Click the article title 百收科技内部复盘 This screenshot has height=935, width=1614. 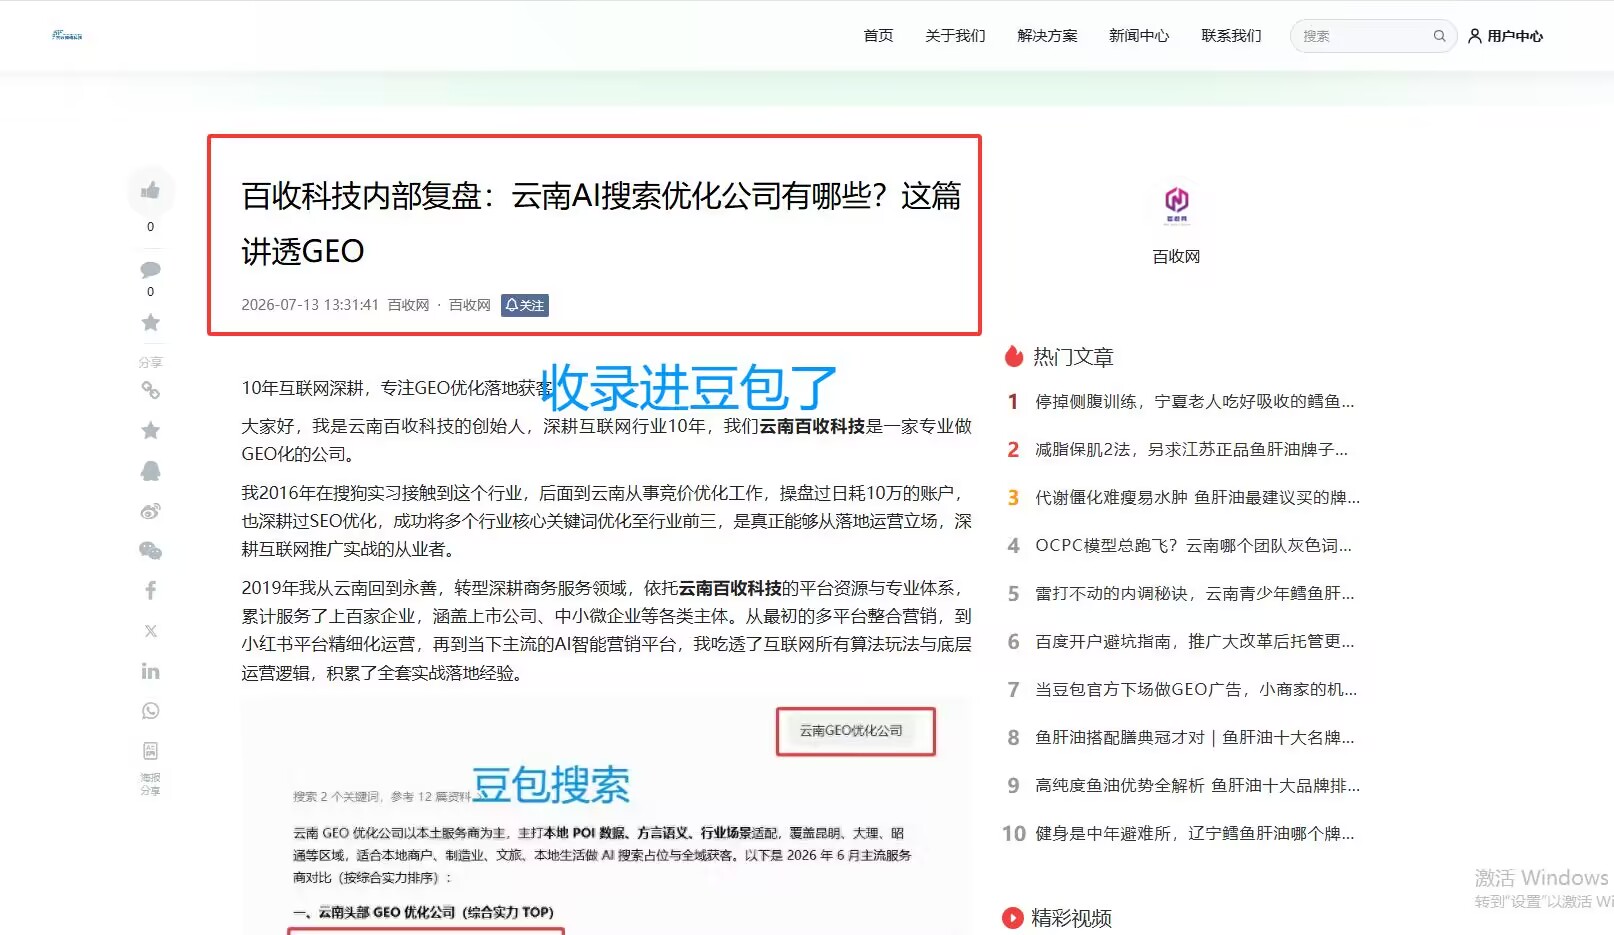[x=601, y=223]
